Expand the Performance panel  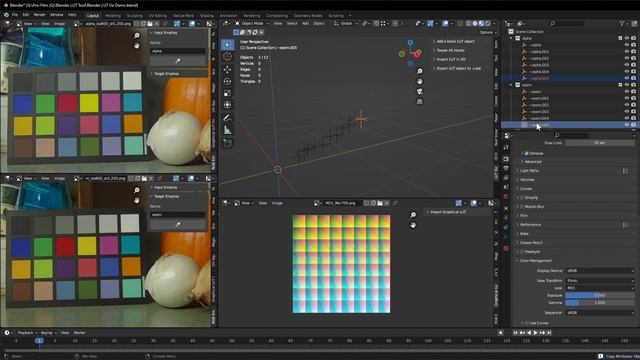(530, 225)
